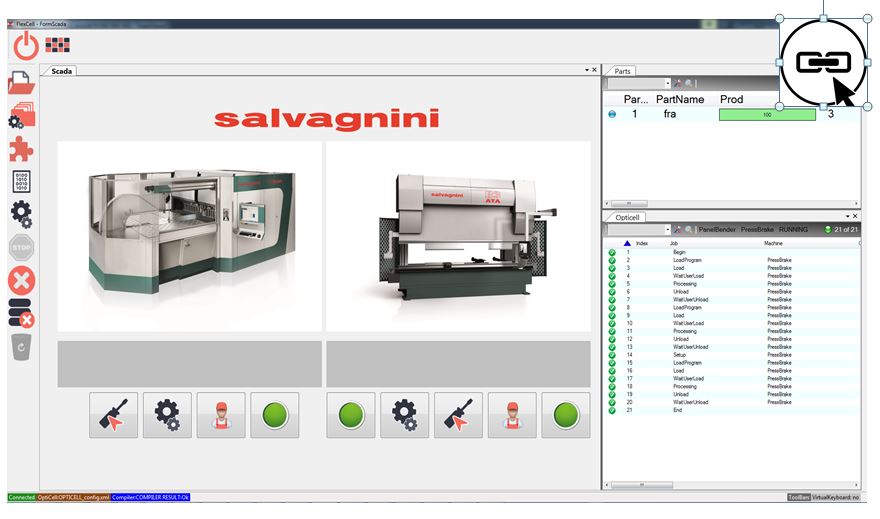Click clear-filter icon in Opticell toolbar
The height and width of the screenshot is (519, 880).
click(x=678, y=229)
